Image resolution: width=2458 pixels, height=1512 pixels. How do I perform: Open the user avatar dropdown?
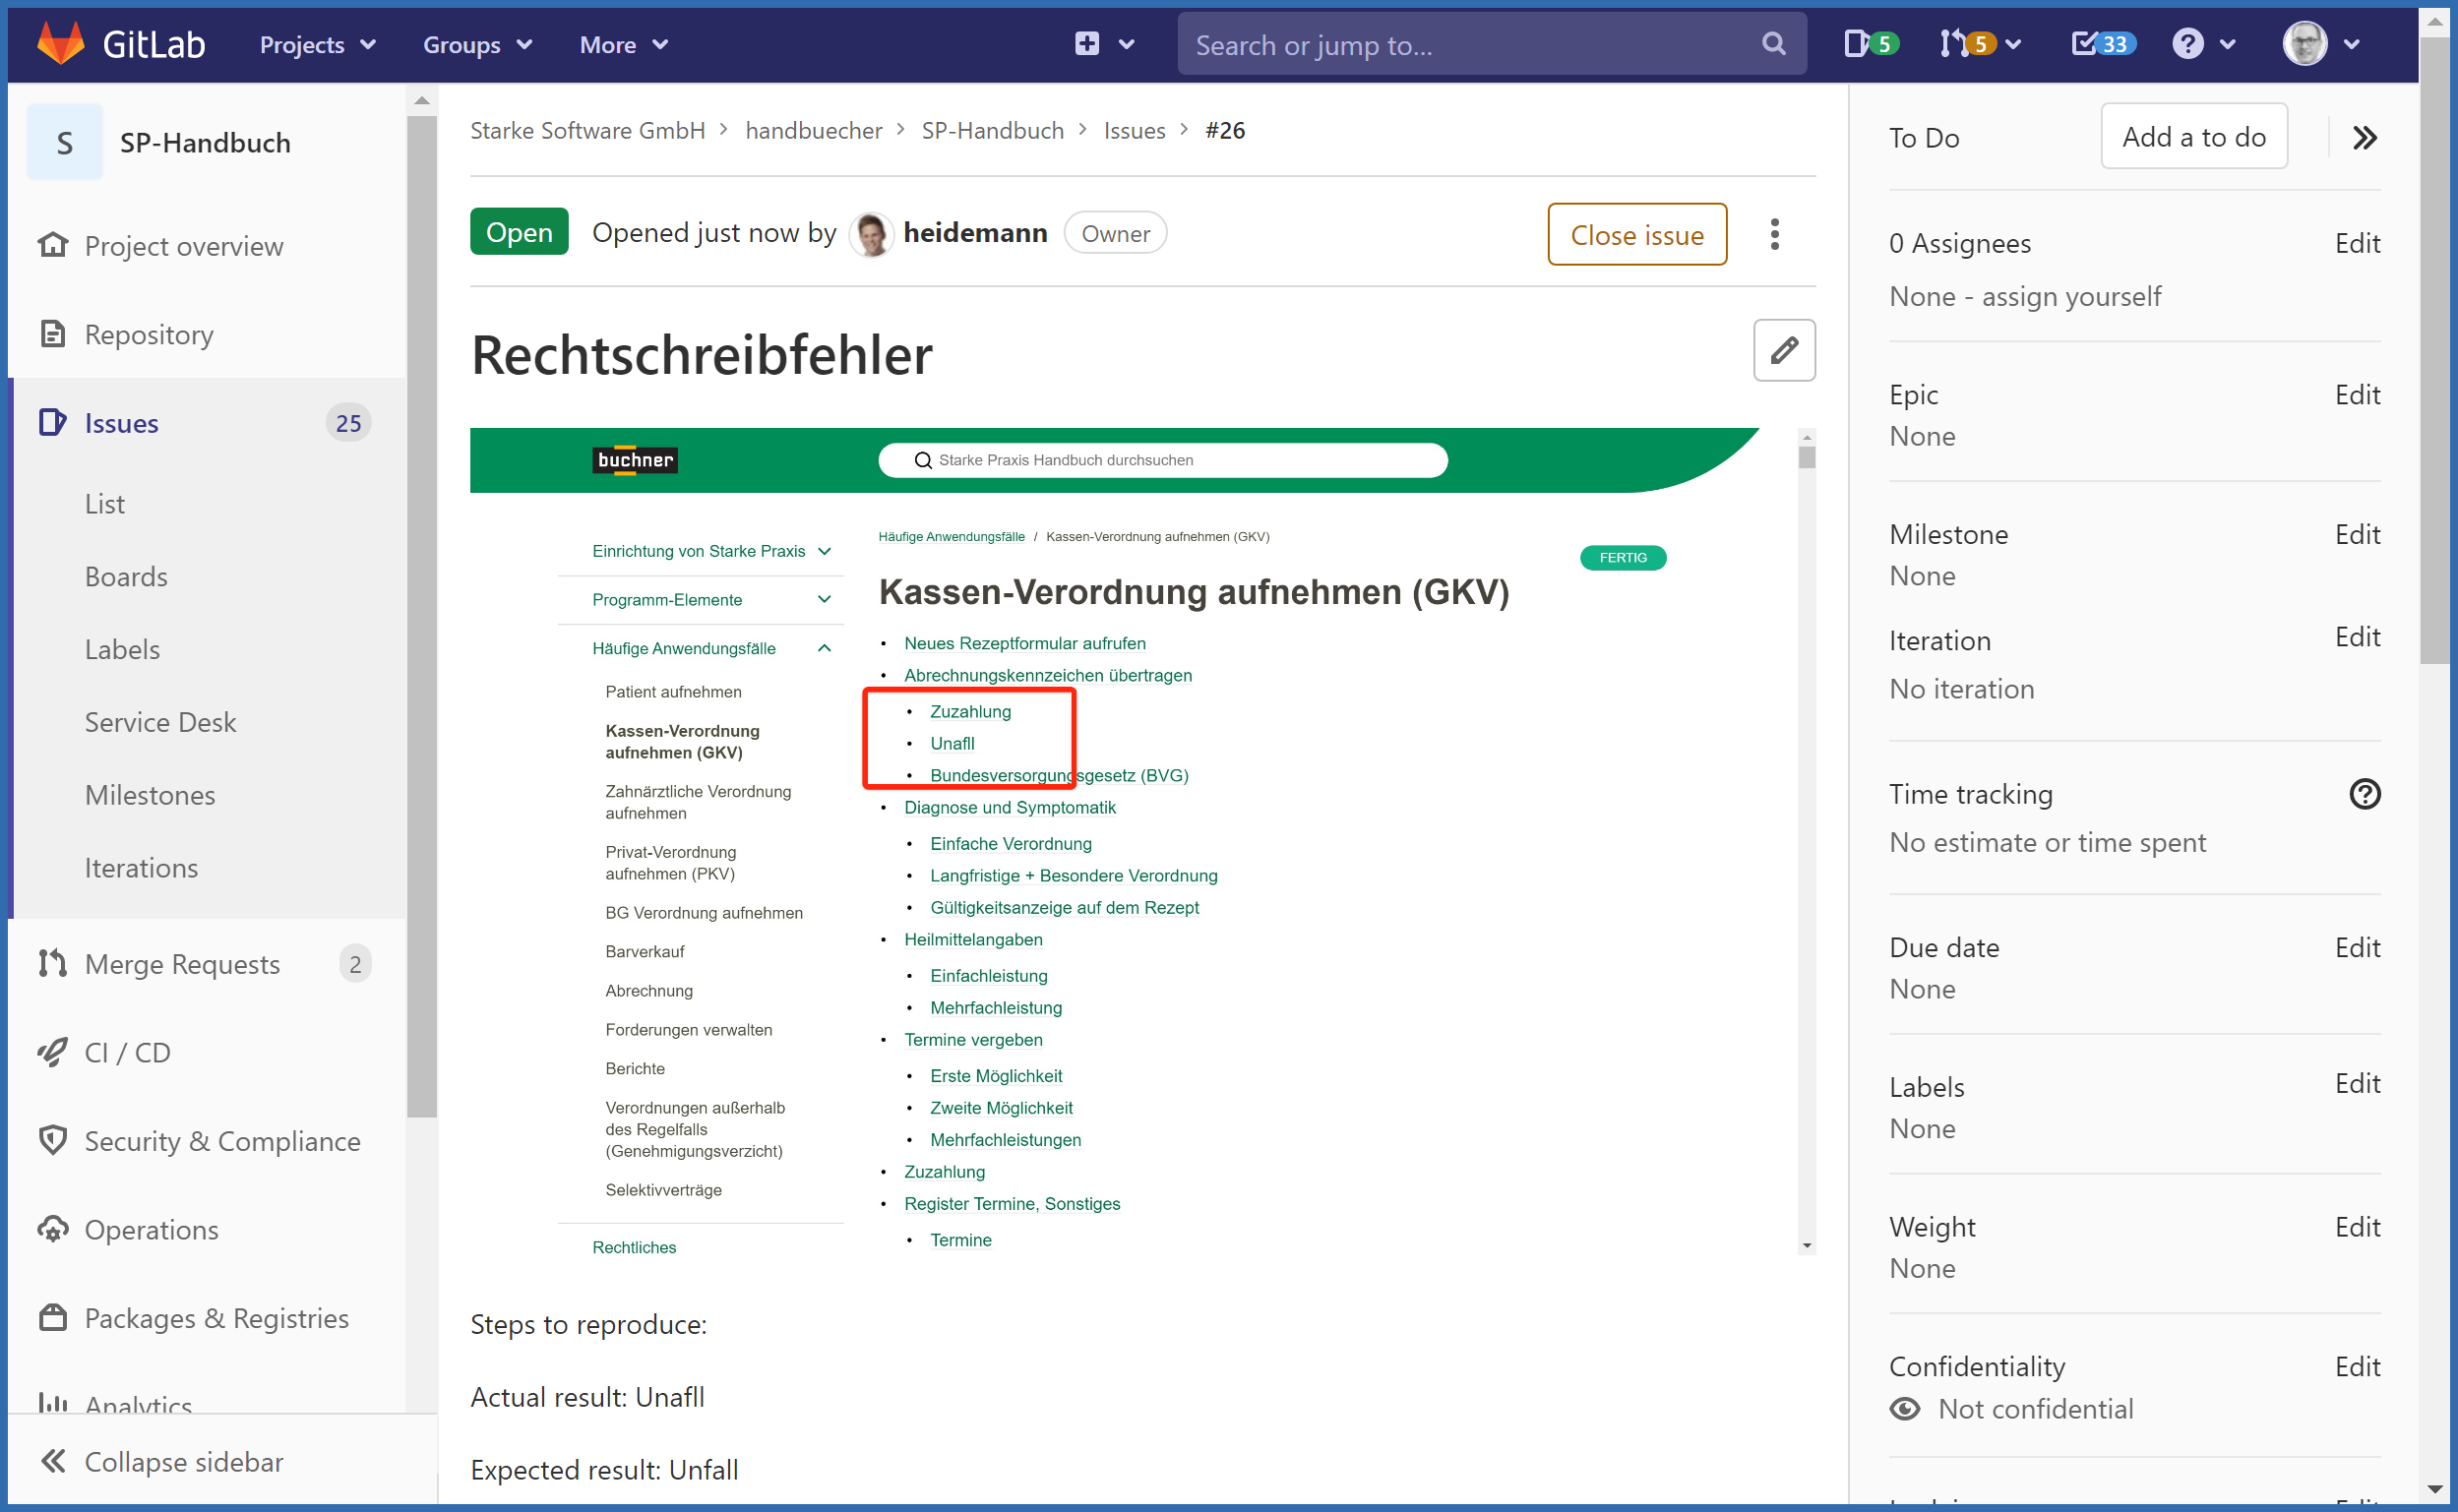click(x=2320, y=44)
